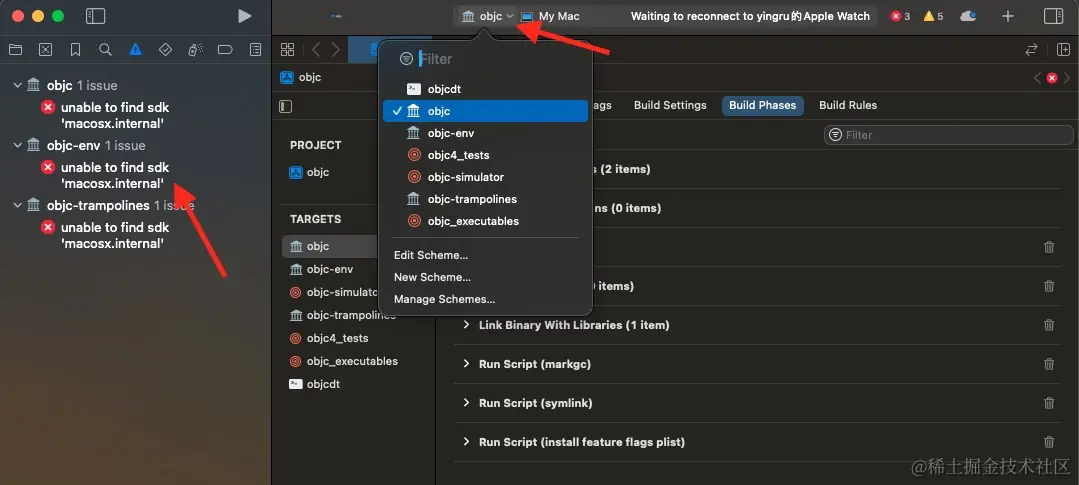Collapse the objc-trampolines issue group
1079x485 pixels.
[17, 205]
